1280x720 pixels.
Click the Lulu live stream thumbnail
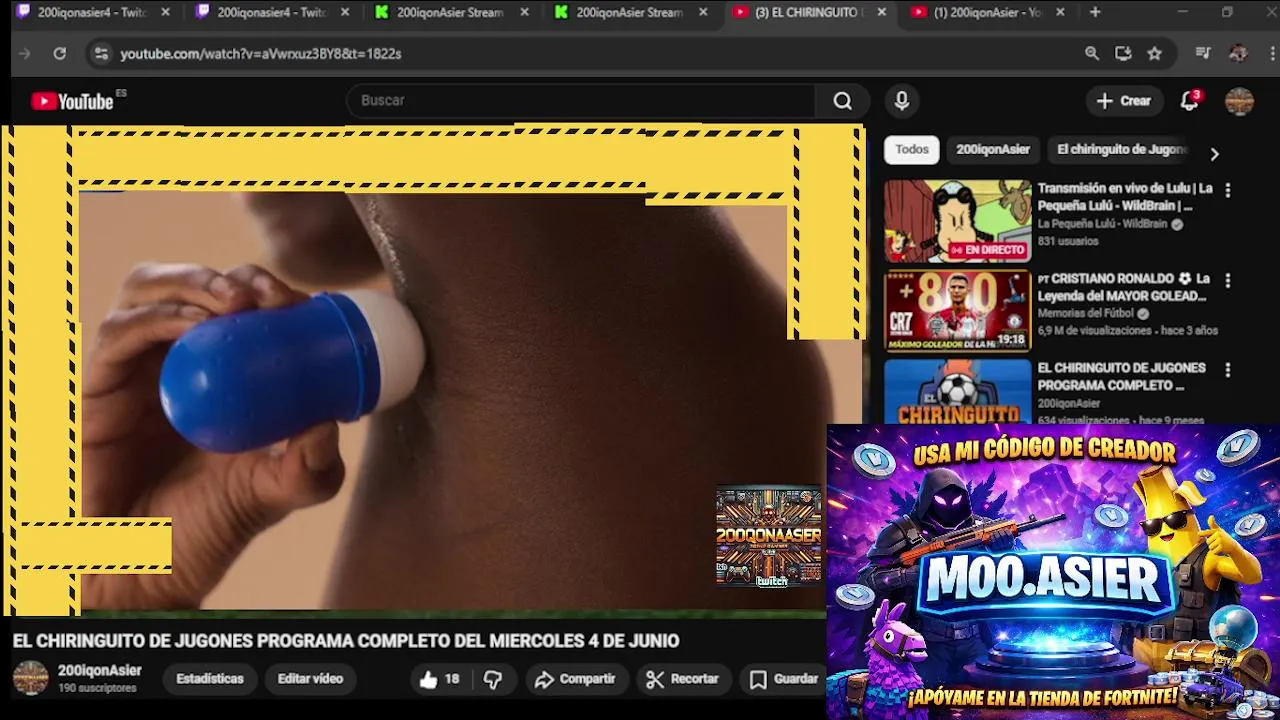pos(957,221)
